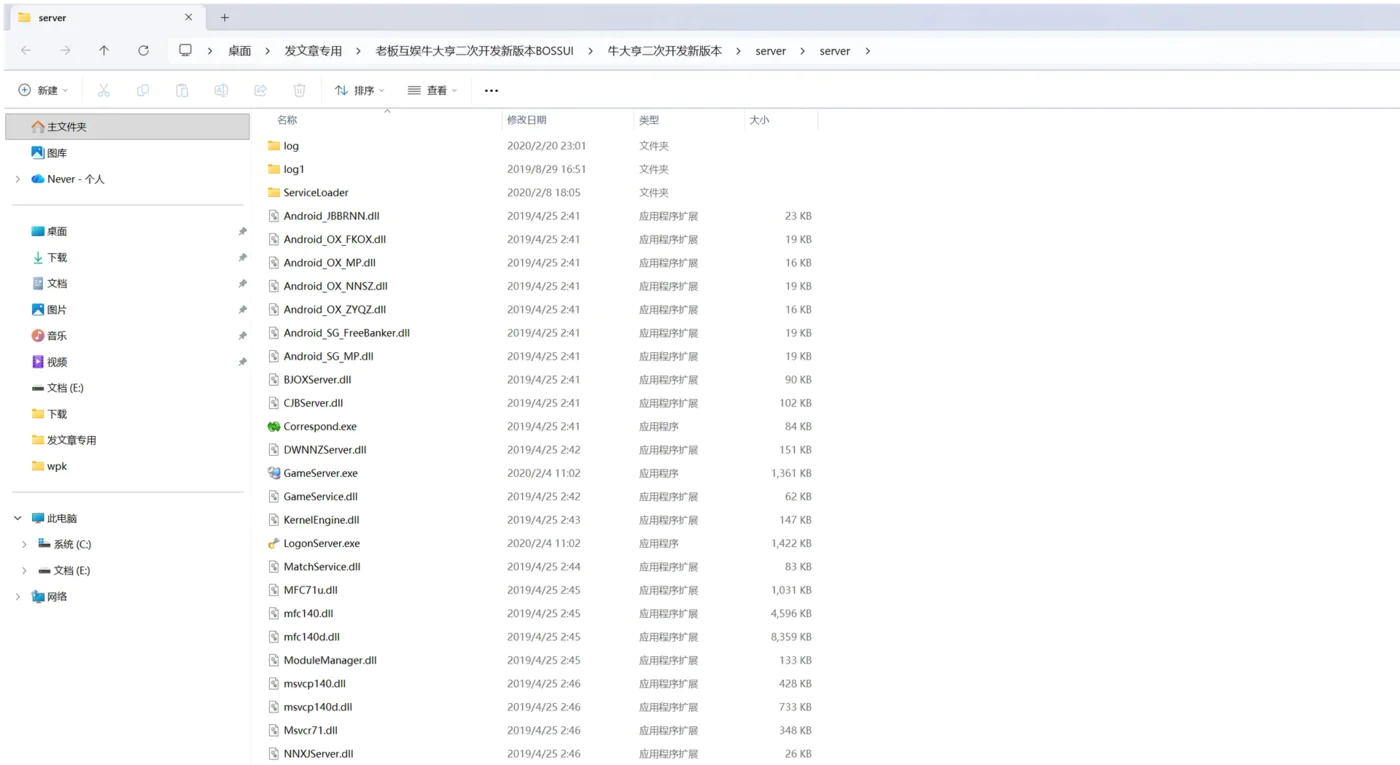Viewport: 1400px width, 765px height.
Task: Select the Android_SG_FreeBanker.dll file
Action: click(x=346, y=333)
